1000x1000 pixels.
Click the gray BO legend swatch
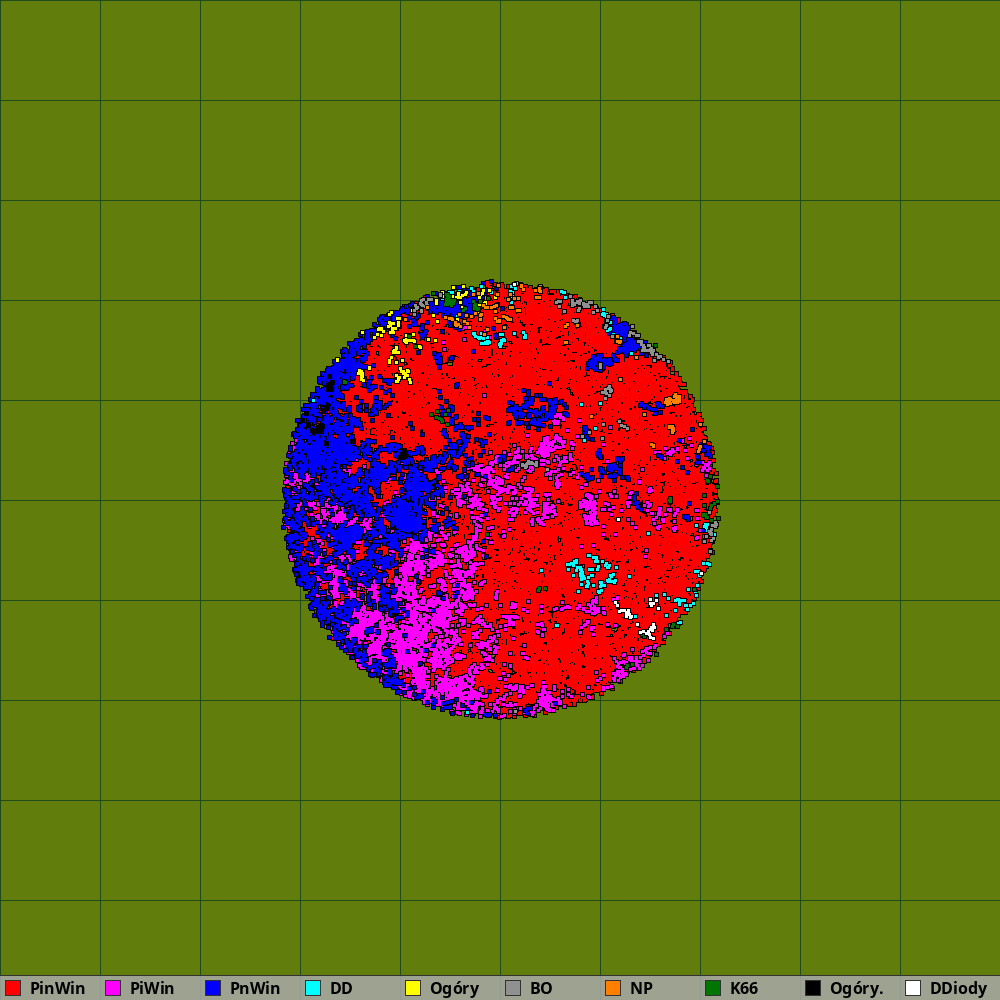tap(513, 988)
